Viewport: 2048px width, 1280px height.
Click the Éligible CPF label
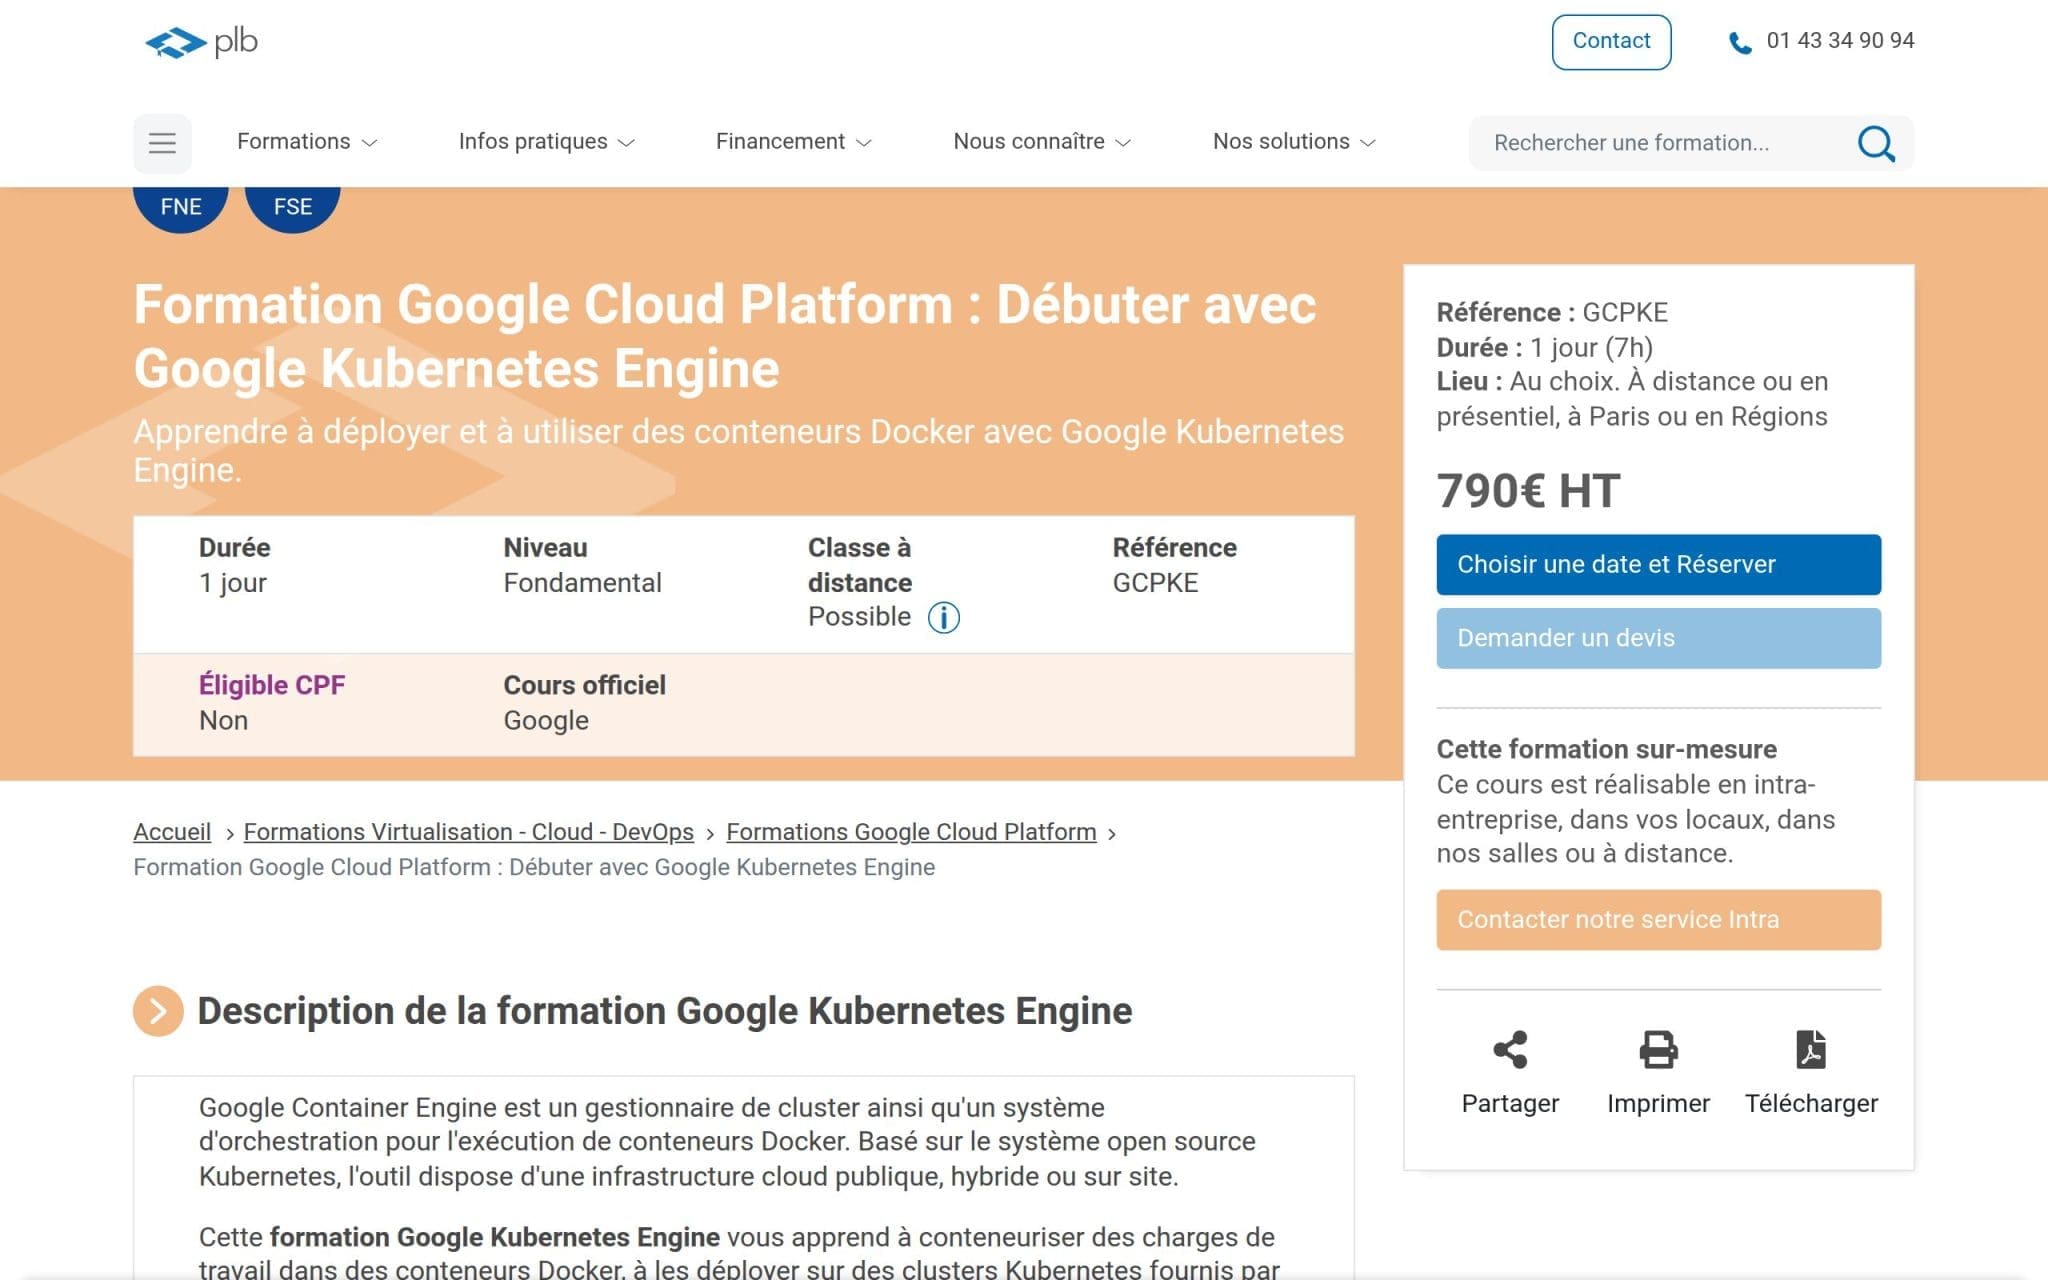tap(272, 685)
